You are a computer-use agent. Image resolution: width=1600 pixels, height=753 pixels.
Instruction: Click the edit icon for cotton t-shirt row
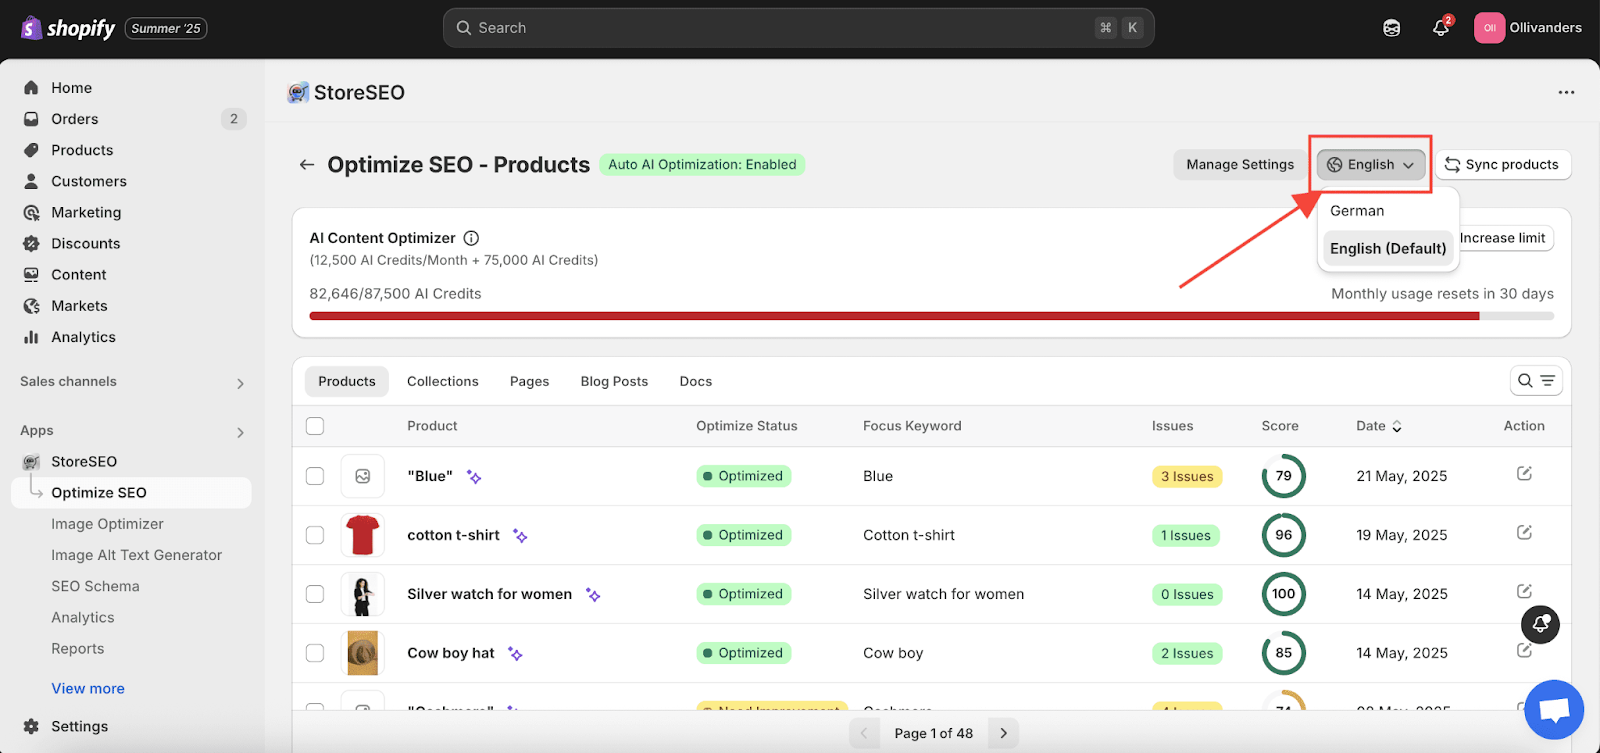[1524, 532]
